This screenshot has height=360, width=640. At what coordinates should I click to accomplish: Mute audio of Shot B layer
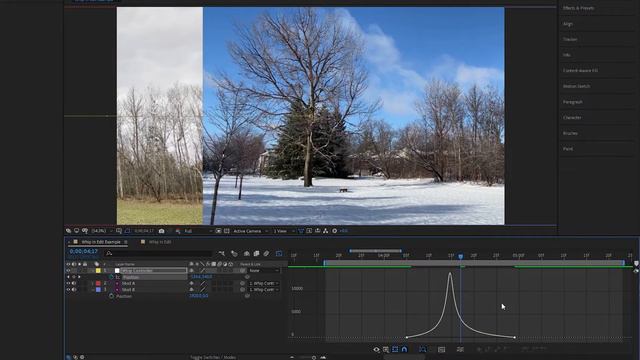click(x=74, y=290)
